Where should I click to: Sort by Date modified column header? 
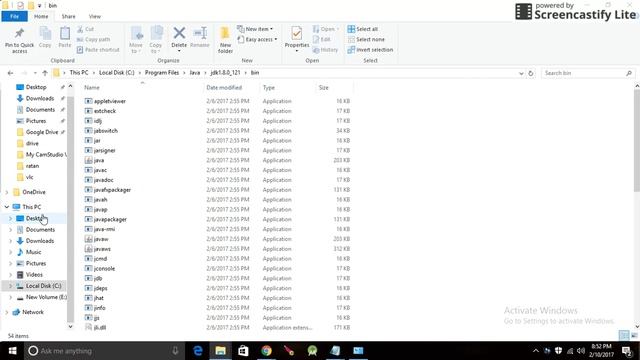tap(224, 87)
